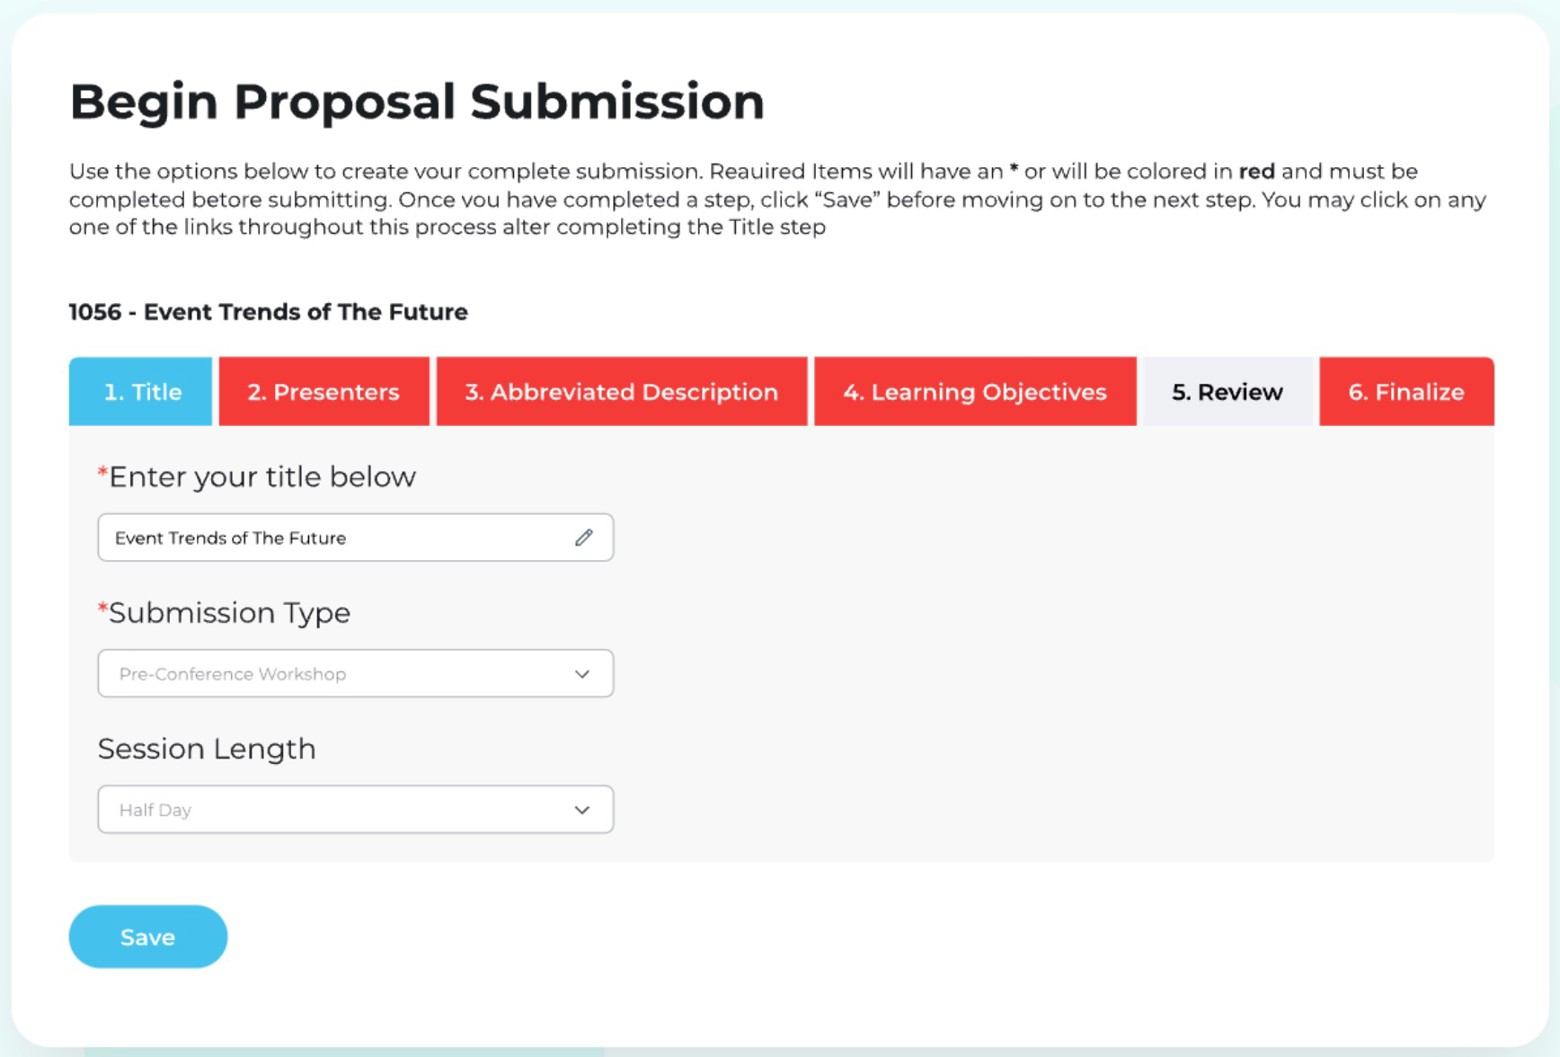The width and height of the screenshot is (1560, 1057).
Task: Click the Enter your title below label
Action: coord(262,477)
